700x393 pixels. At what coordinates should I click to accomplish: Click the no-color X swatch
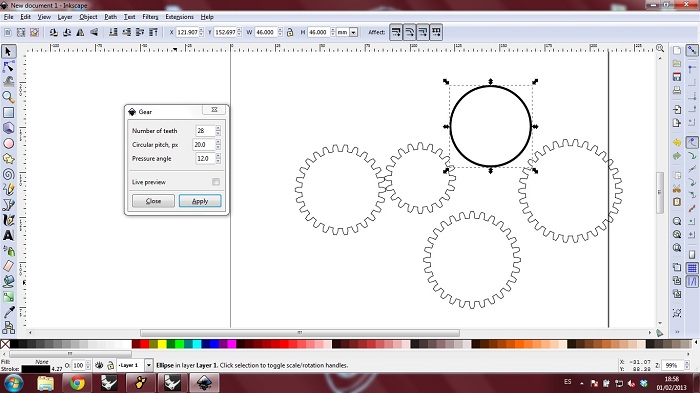5,343
